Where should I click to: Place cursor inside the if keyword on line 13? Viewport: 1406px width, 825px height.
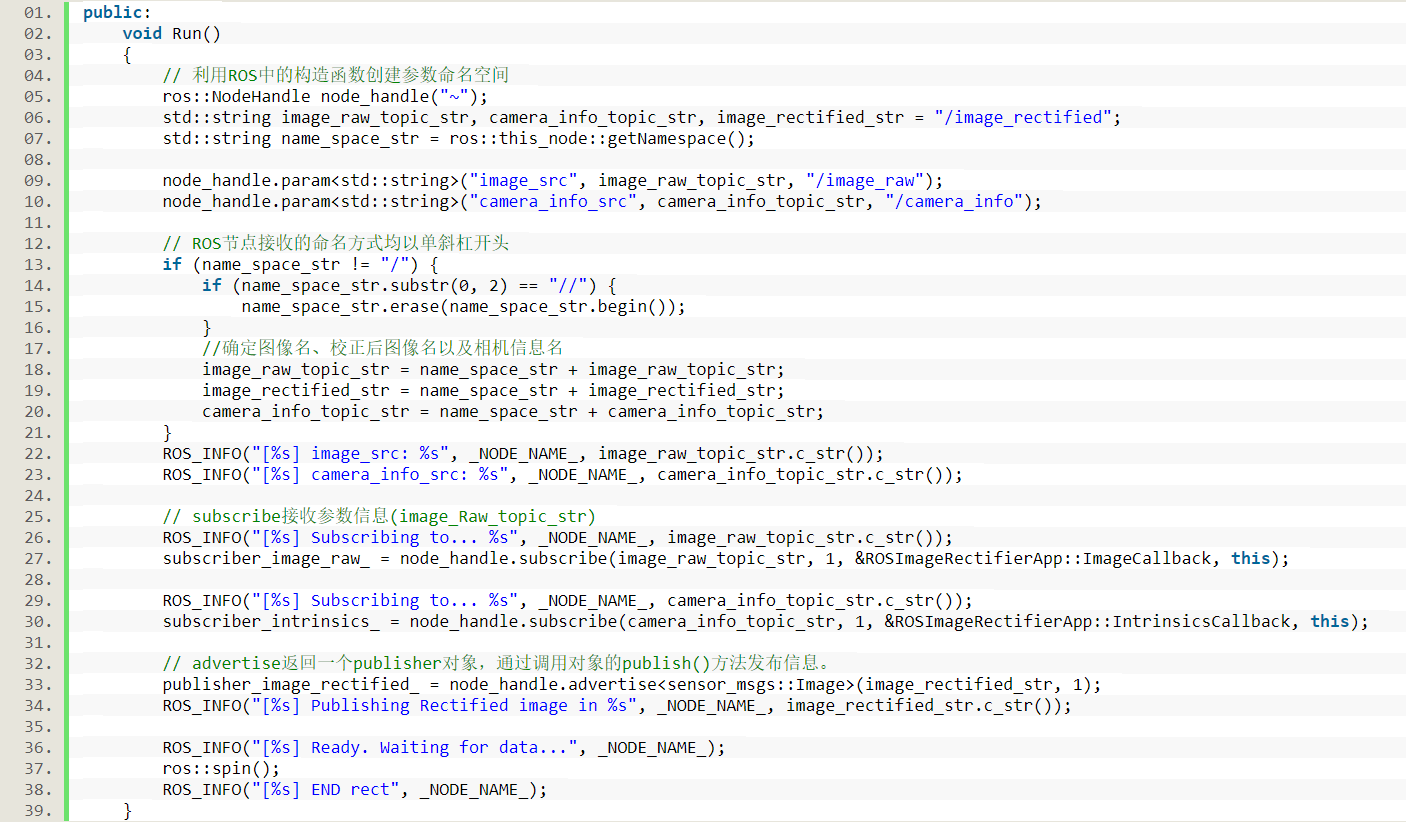[171, 264]
